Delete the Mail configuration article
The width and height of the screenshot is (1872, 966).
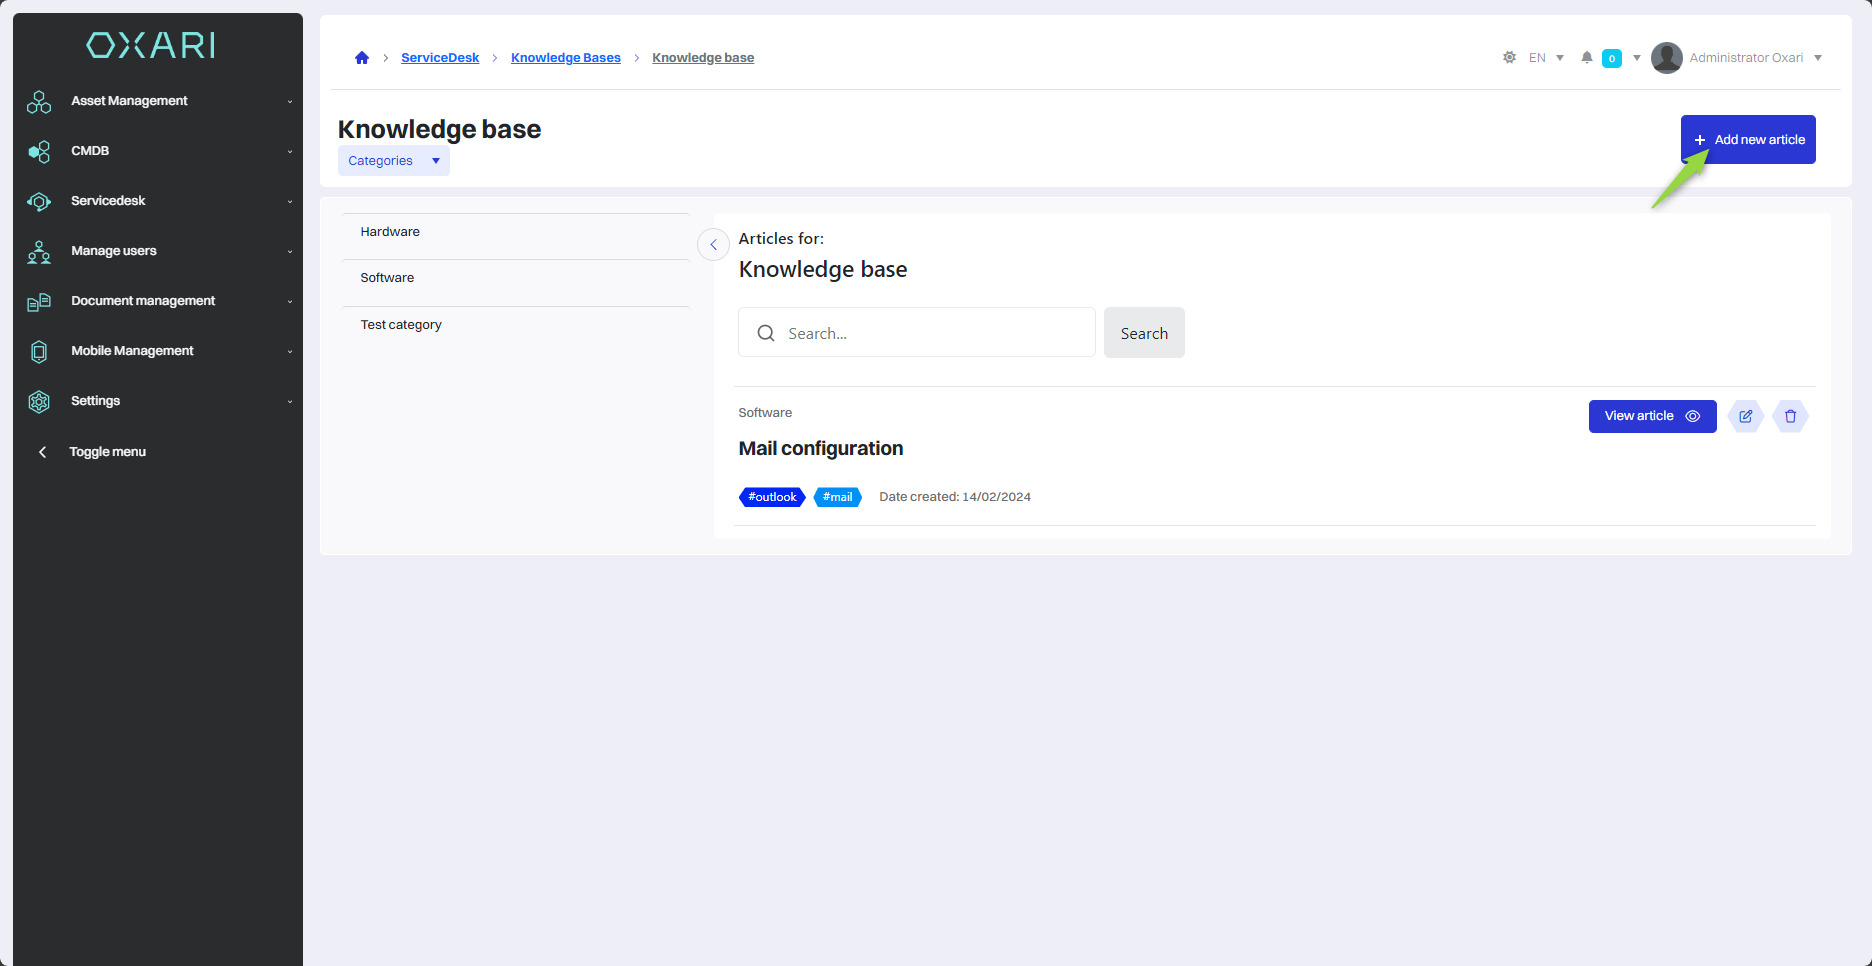point(1790,416)
